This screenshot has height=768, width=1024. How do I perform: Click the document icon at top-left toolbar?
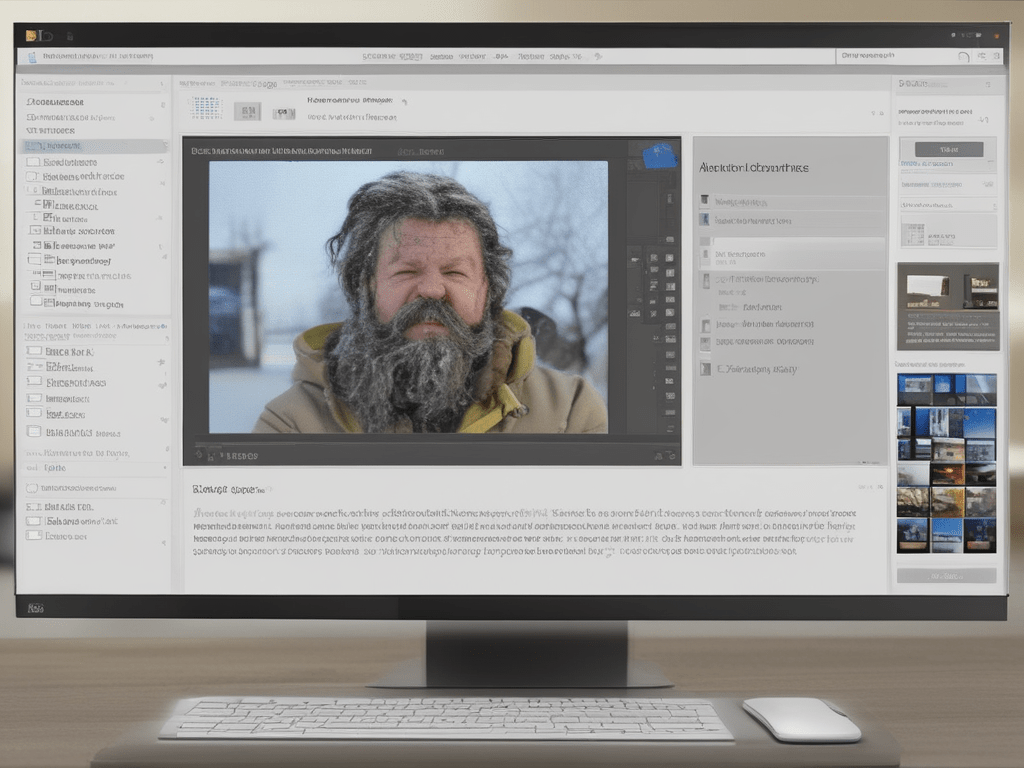pos(32,58)
